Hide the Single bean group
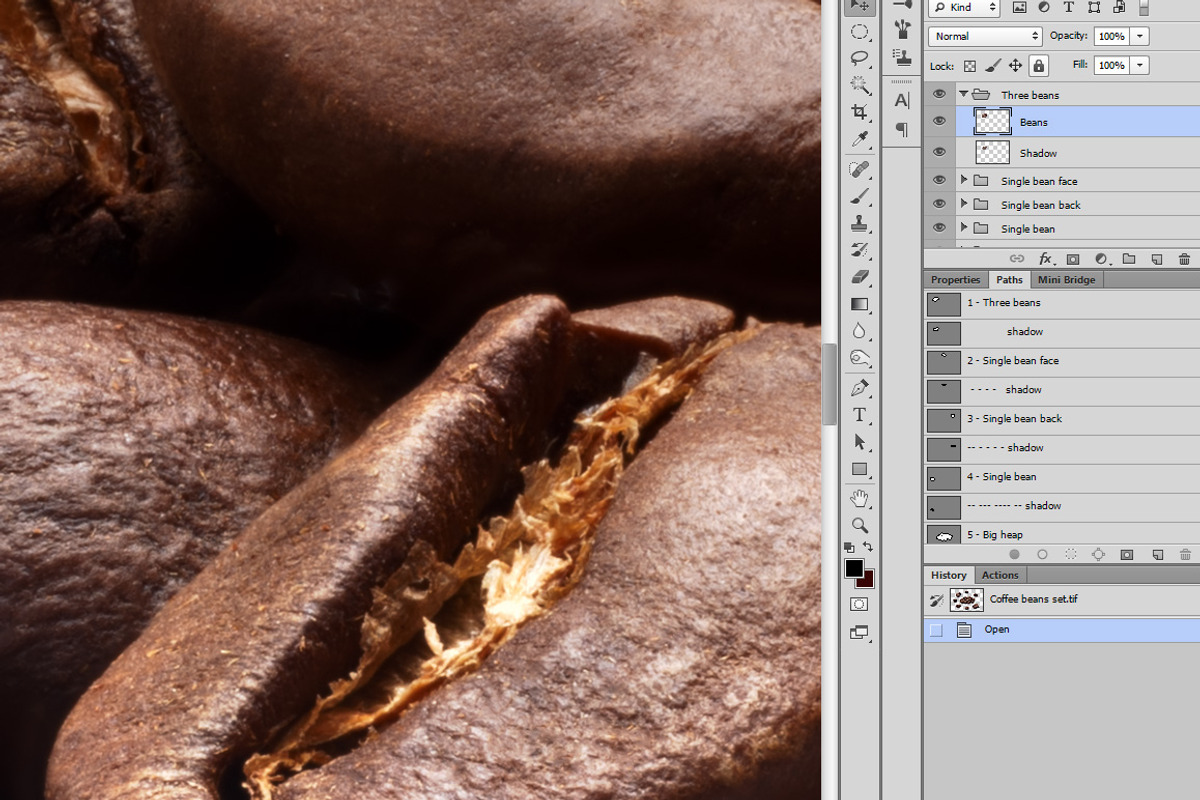1200x800 pixels. point(939,228)
